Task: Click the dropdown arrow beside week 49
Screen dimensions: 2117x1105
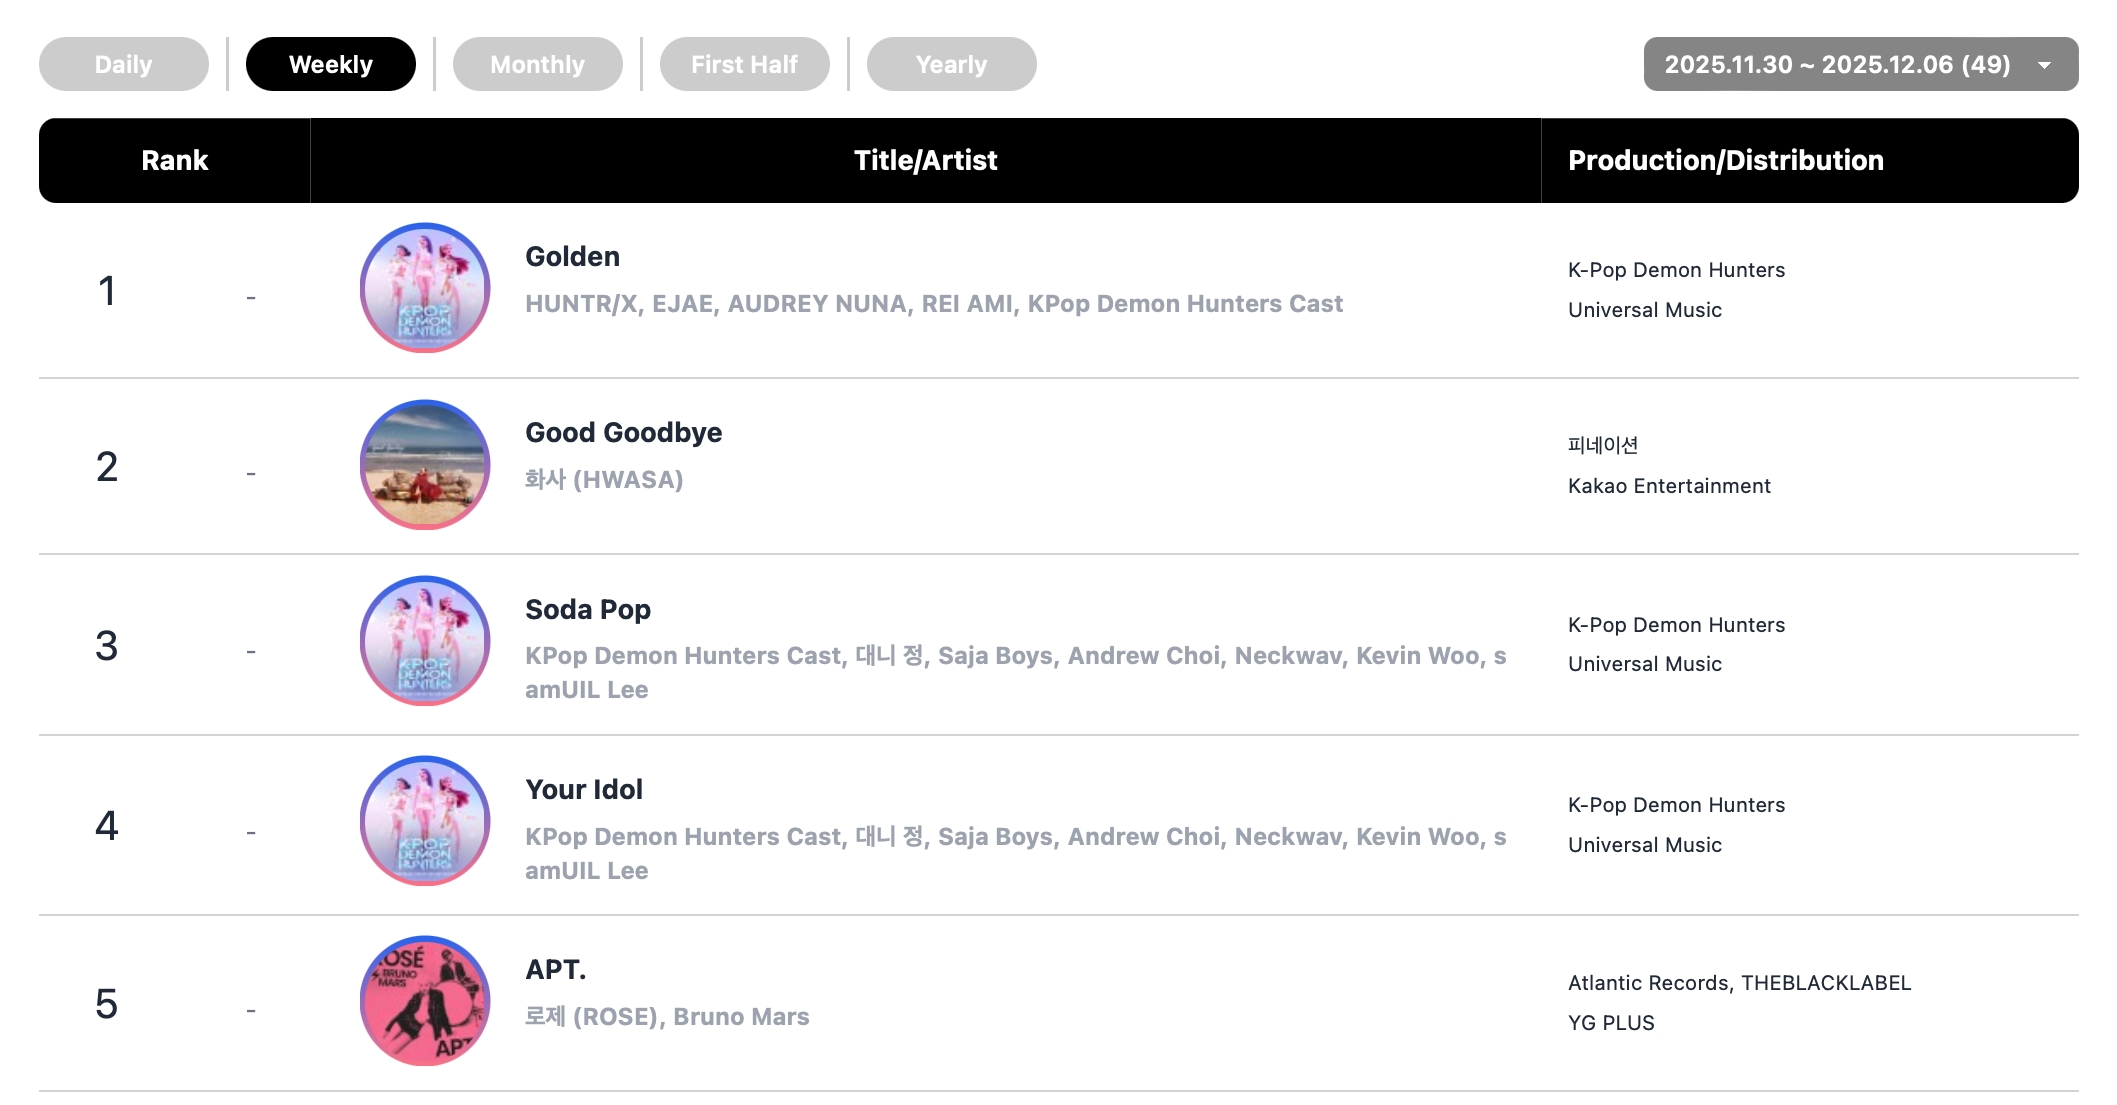Action: pos(2045,65)
